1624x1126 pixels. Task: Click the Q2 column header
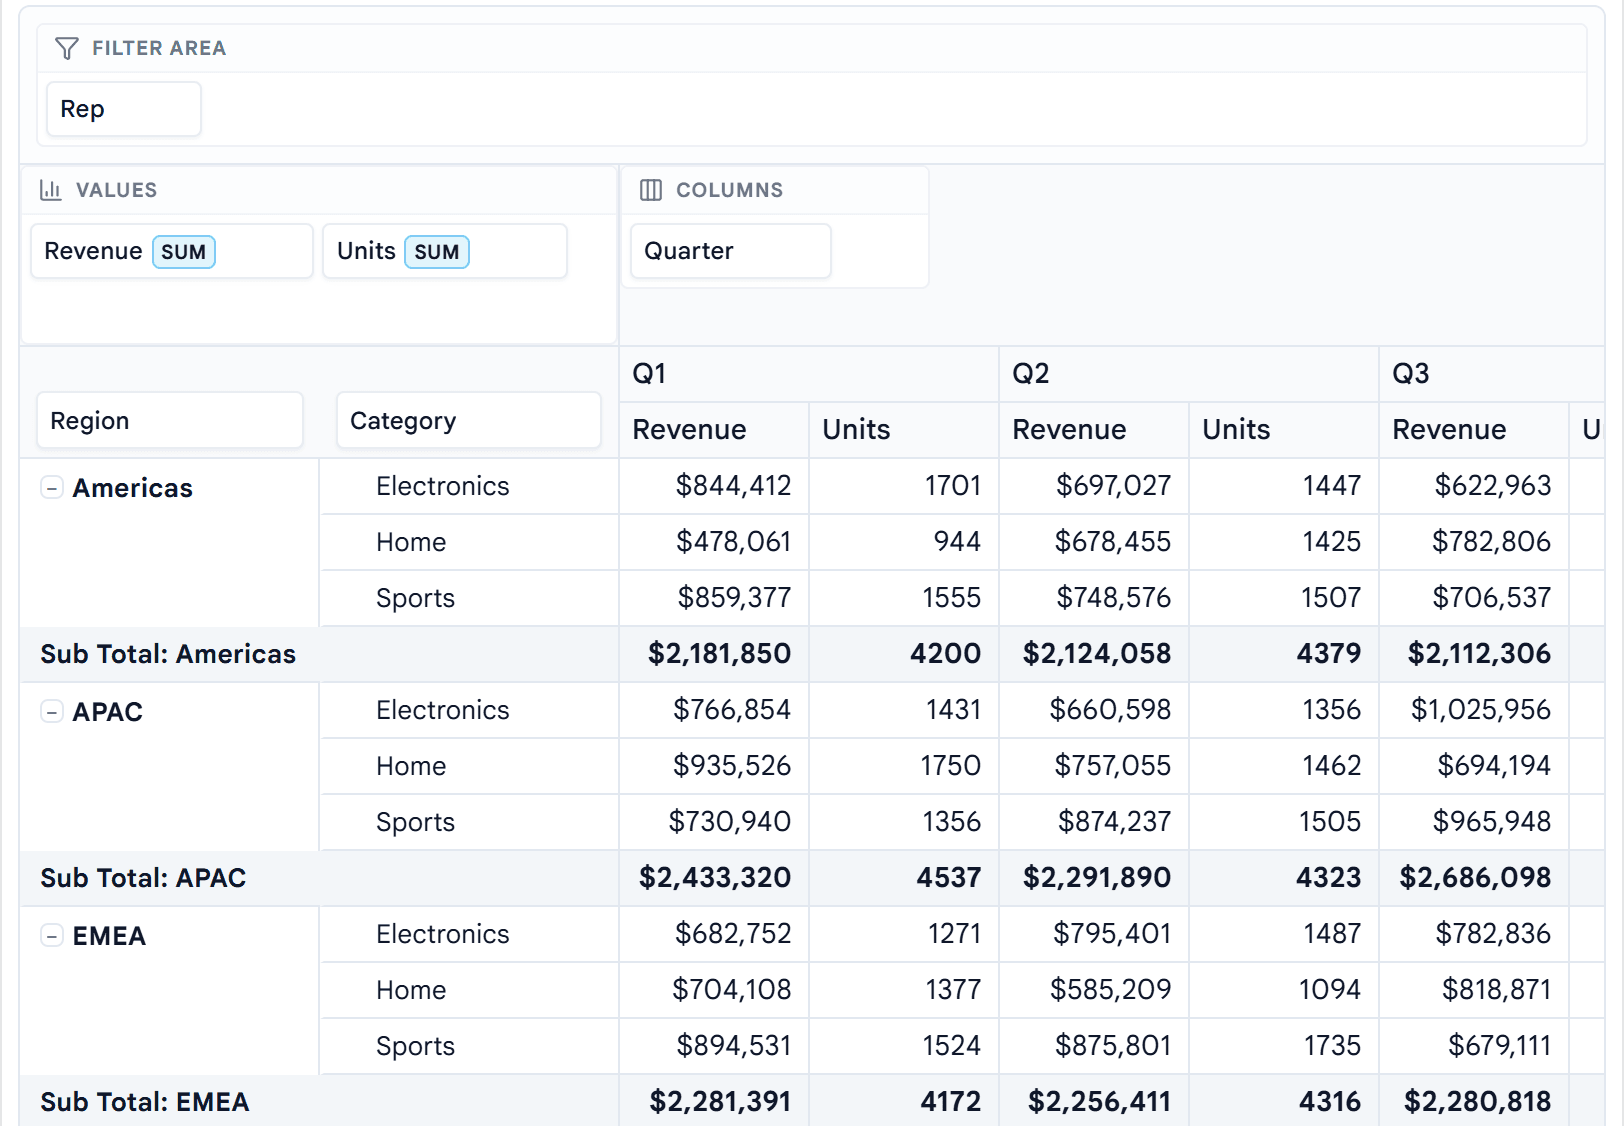1189,374
